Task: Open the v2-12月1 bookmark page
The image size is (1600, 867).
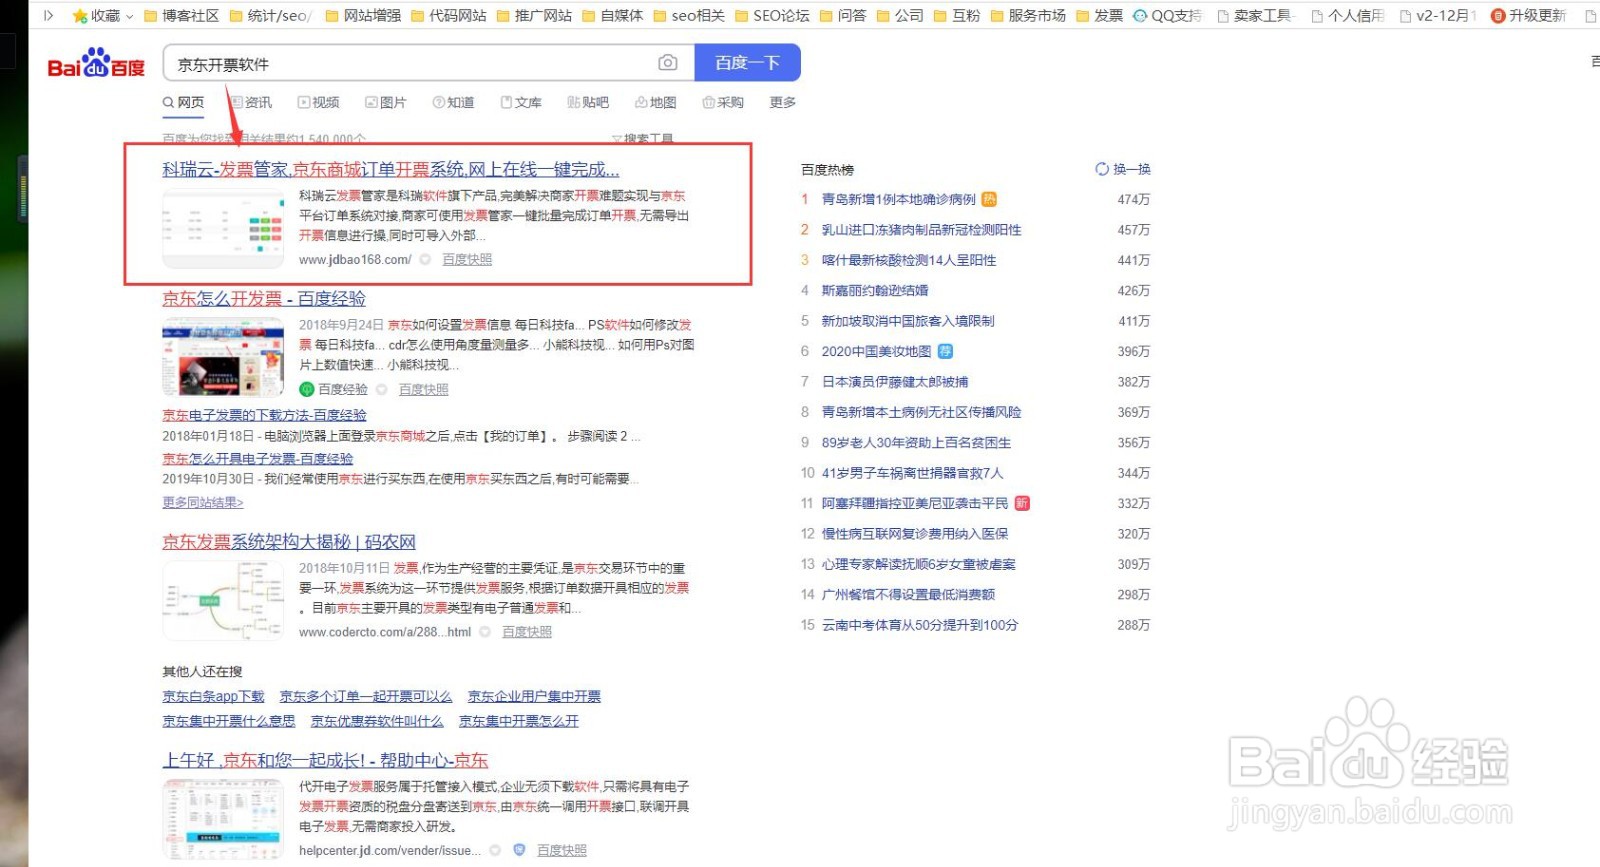Action: (1438, 16)
